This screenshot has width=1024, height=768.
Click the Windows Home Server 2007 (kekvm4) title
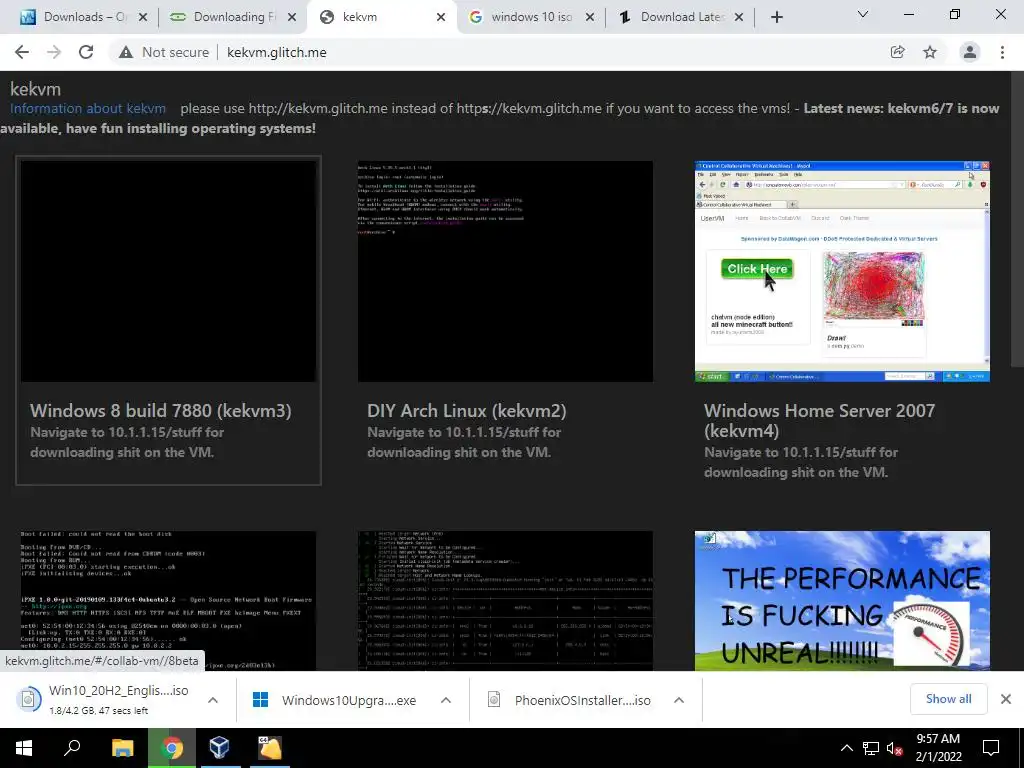click(820, 421)
